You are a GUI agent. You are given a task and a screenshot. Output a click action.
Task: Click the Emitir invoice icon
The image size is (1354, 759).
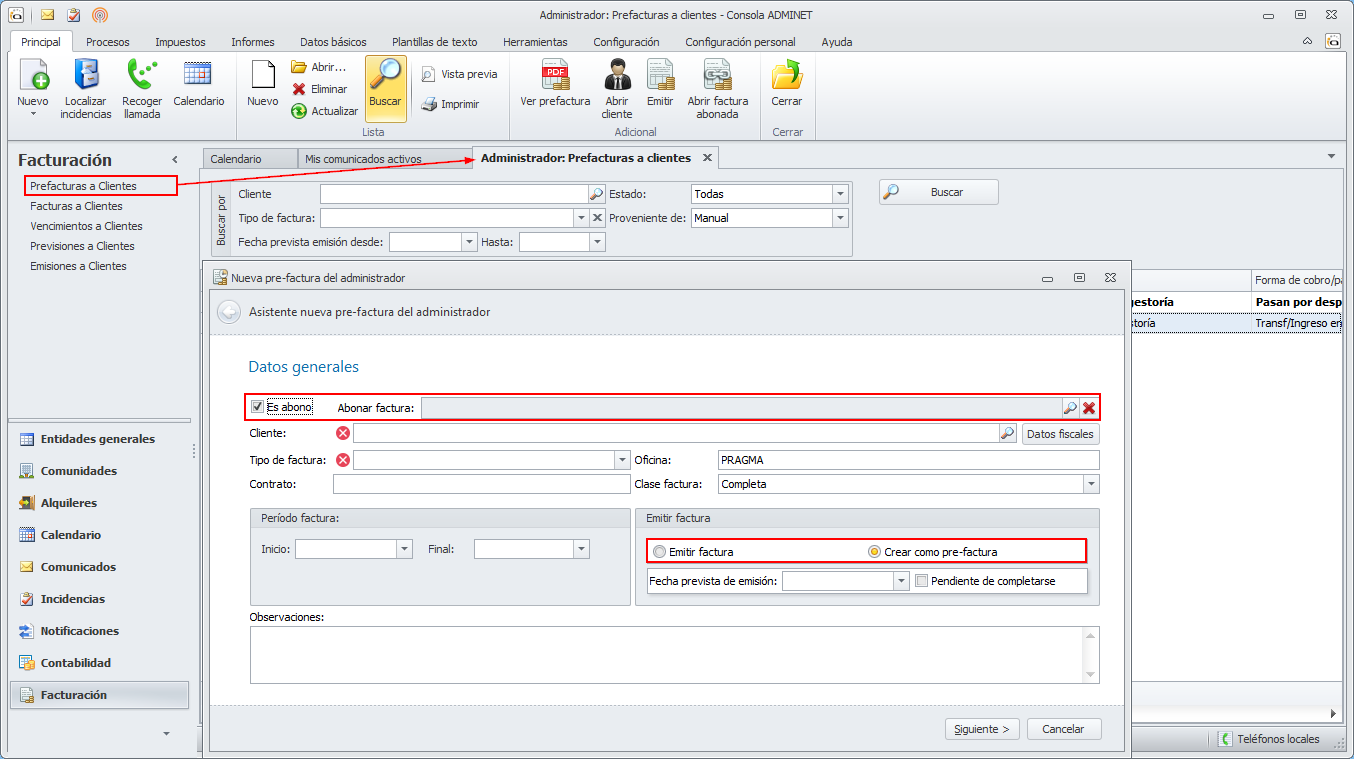pos(660,76)
